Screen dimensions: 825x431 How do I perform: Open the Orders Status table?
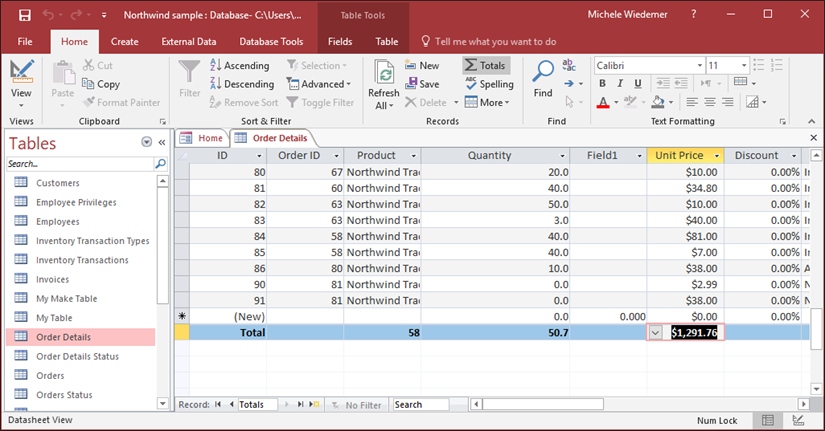click(x=64, y=395)
